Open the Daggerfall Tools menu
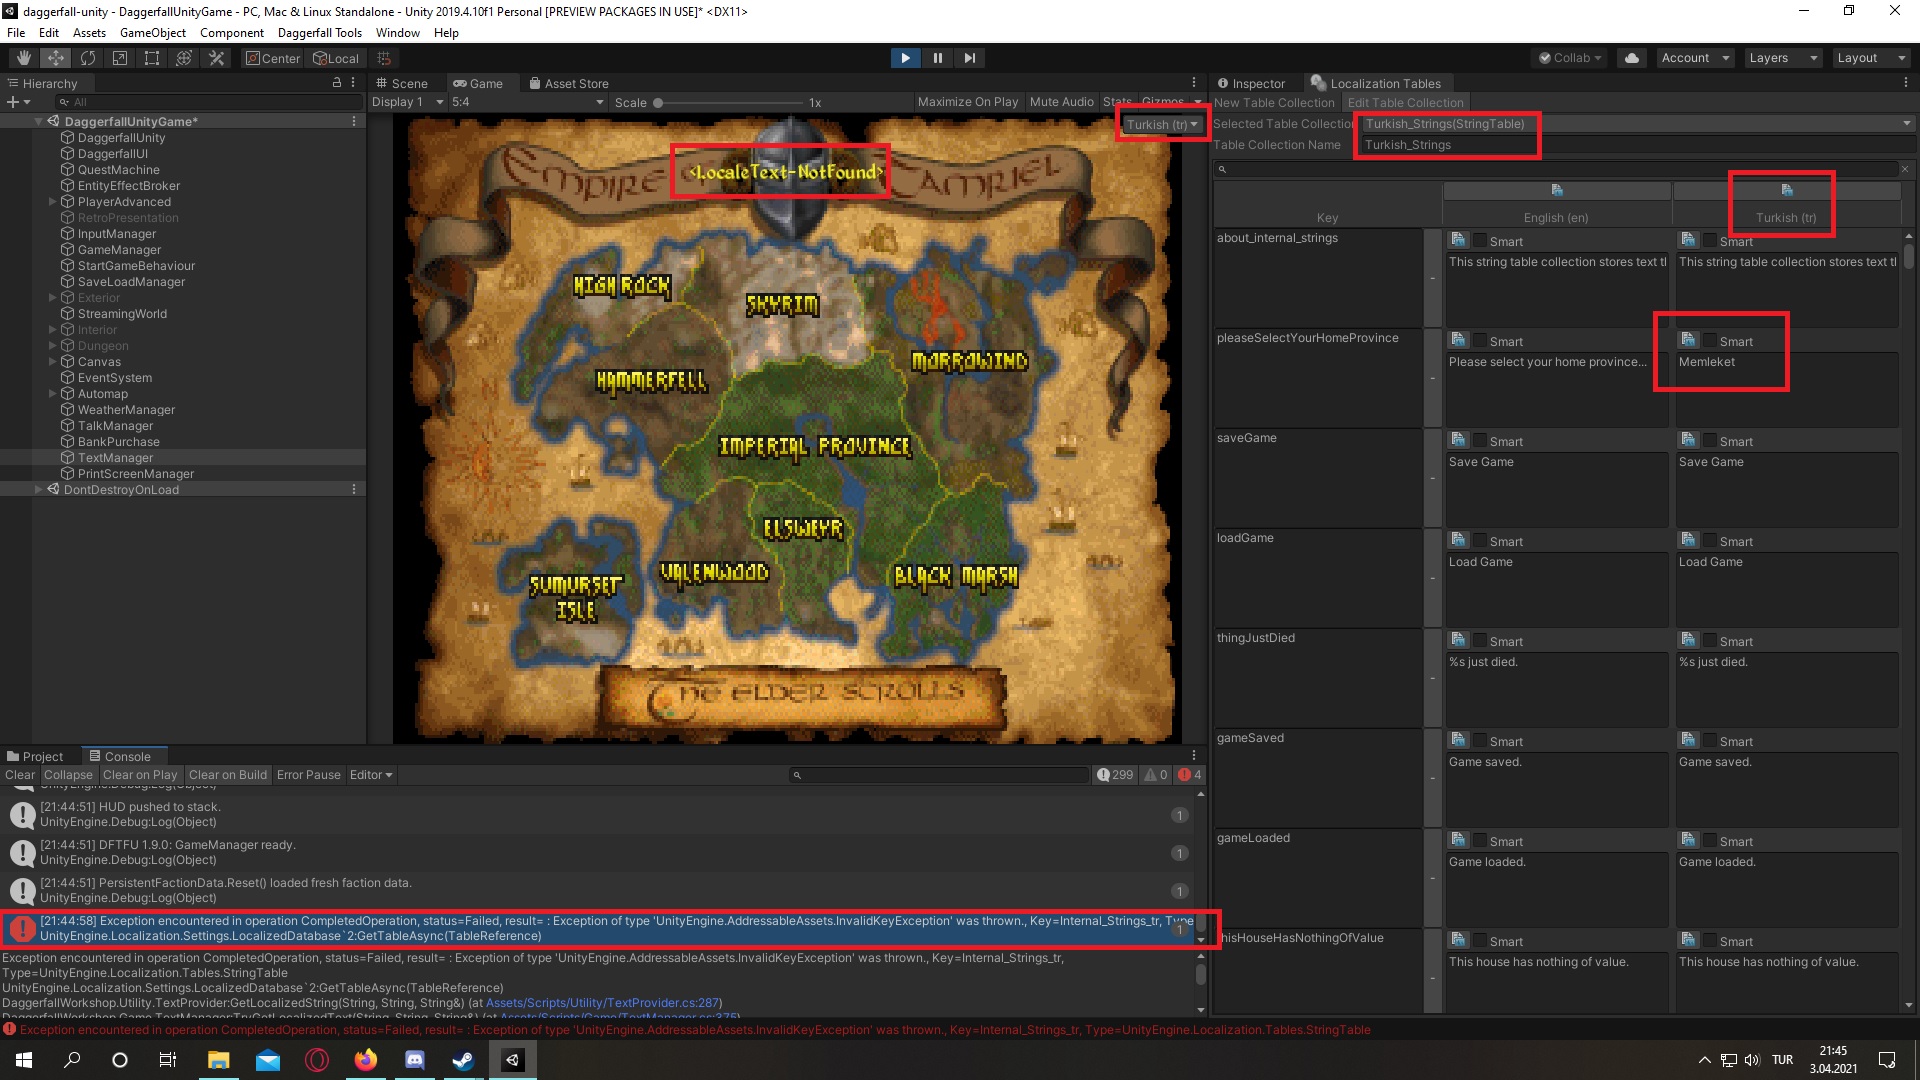1920x1080 pixels. [x=319, y=33]
